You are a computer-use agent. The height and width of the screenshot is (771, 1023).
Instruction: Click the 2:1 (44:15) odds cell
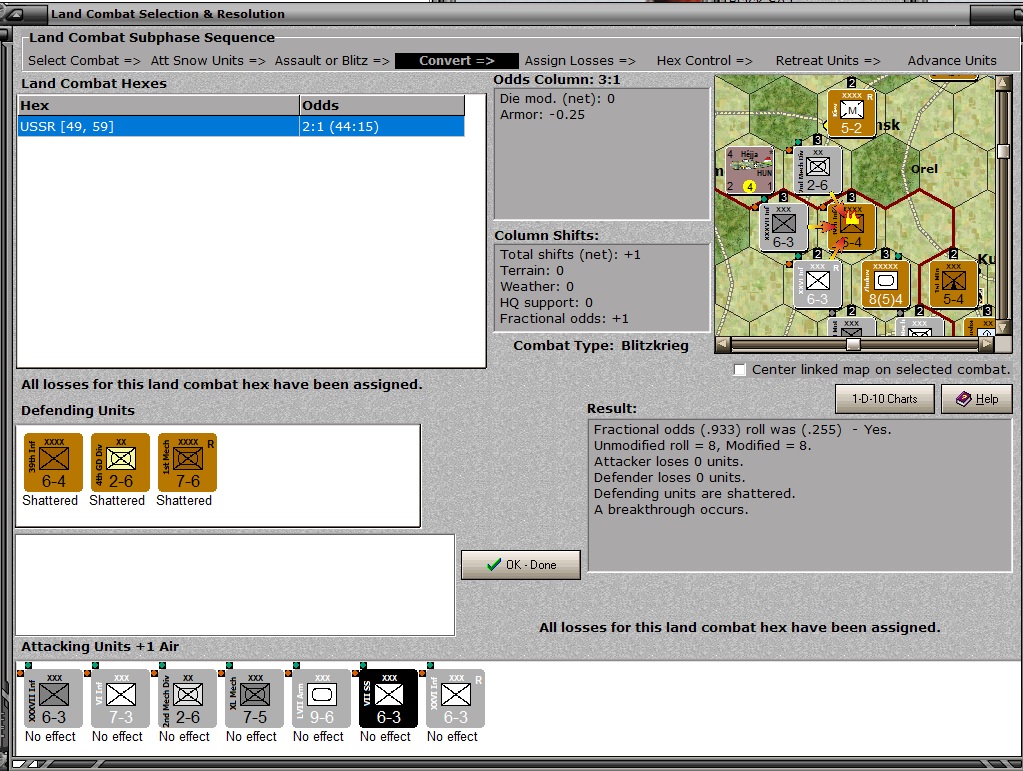(382, 127)
